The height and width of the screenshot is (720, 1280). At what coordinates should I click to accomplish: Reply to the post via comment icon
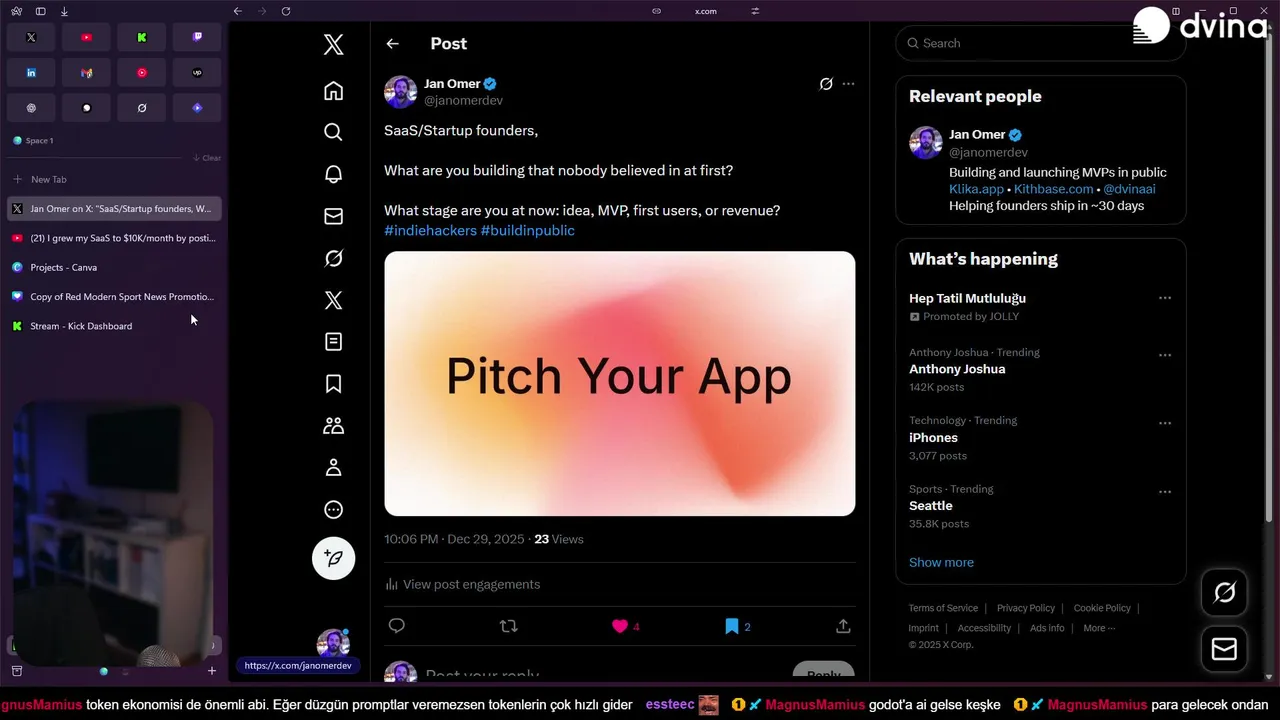(x=397, y=626)
